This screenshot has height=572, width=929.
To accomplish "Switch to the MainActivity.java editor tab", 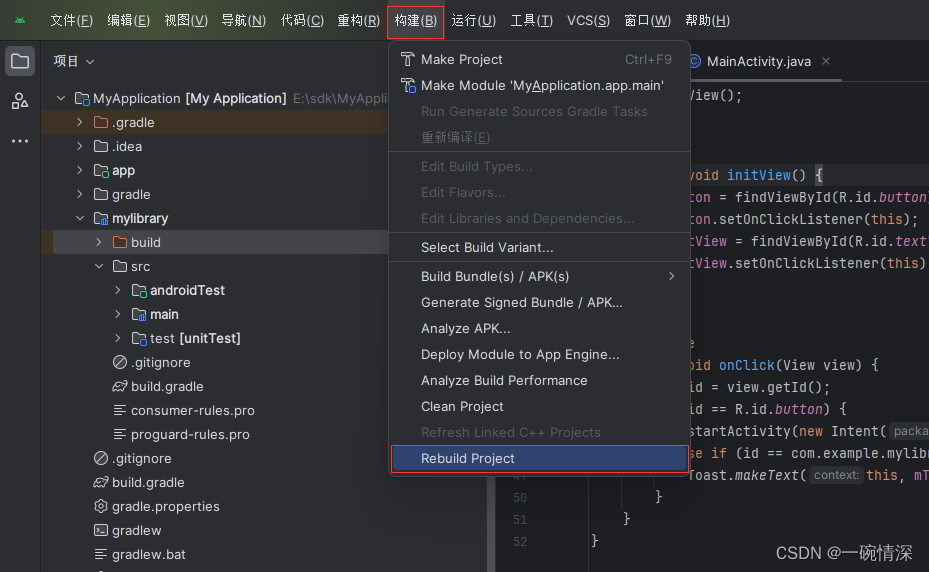I will tap(758, 61).
